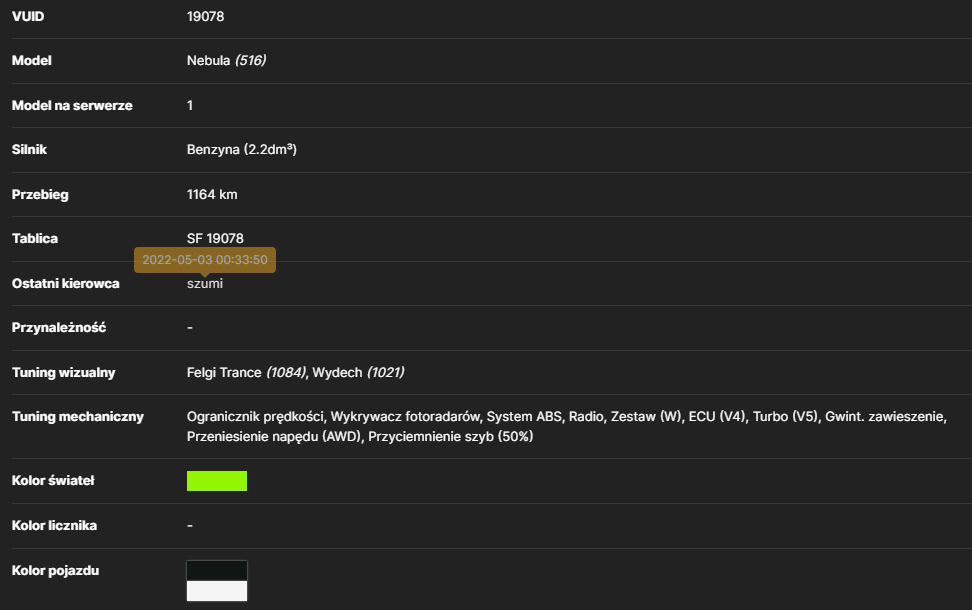Select the VUID value 19078
Image resolution: width=972 pixels, height=610 pixels.
pos(205,16)
